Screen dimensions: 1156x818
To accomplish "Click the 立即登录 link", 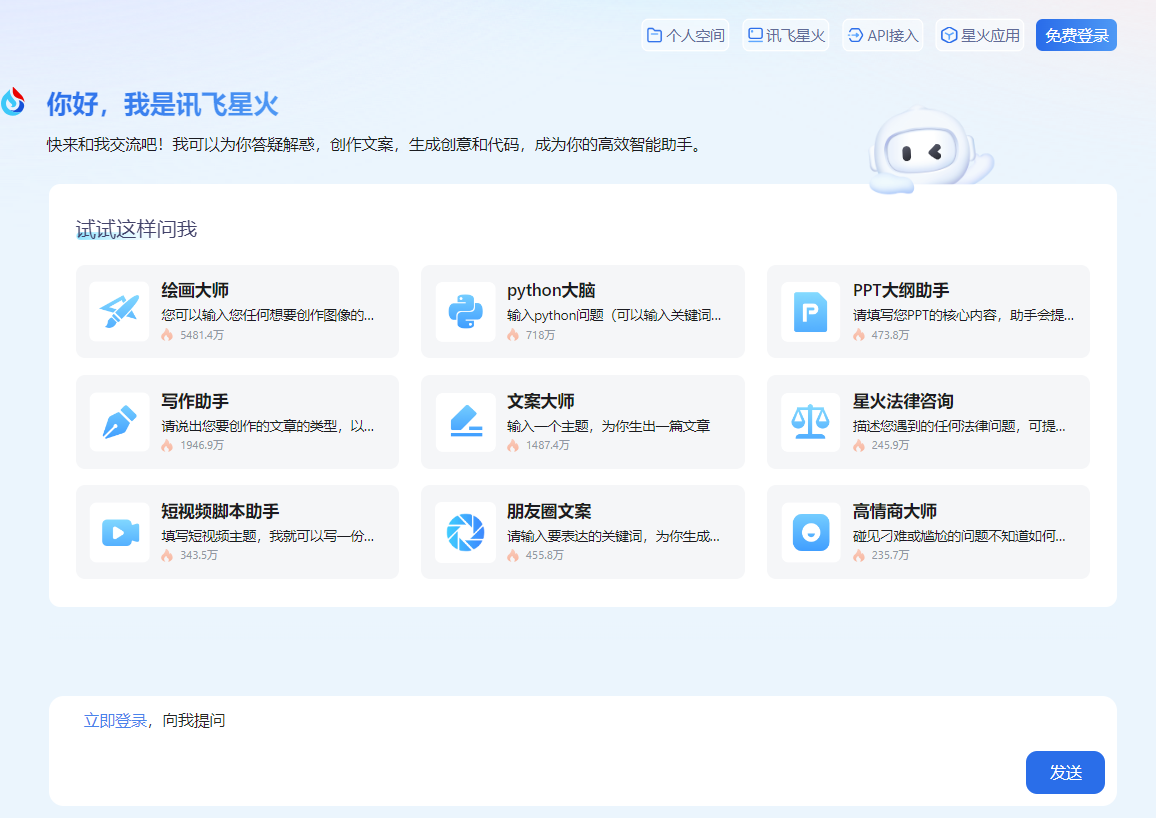I will (x=115, y=721).
